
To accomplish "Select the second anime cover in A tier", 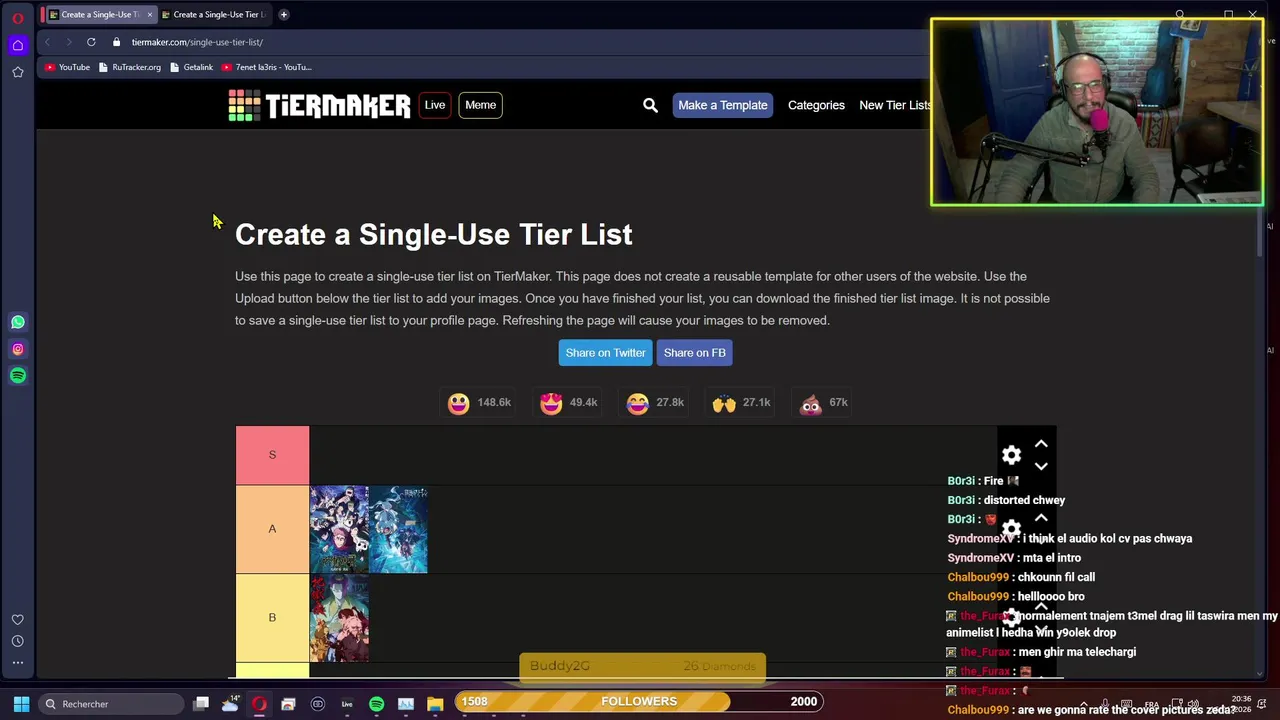I will point(398,529).
